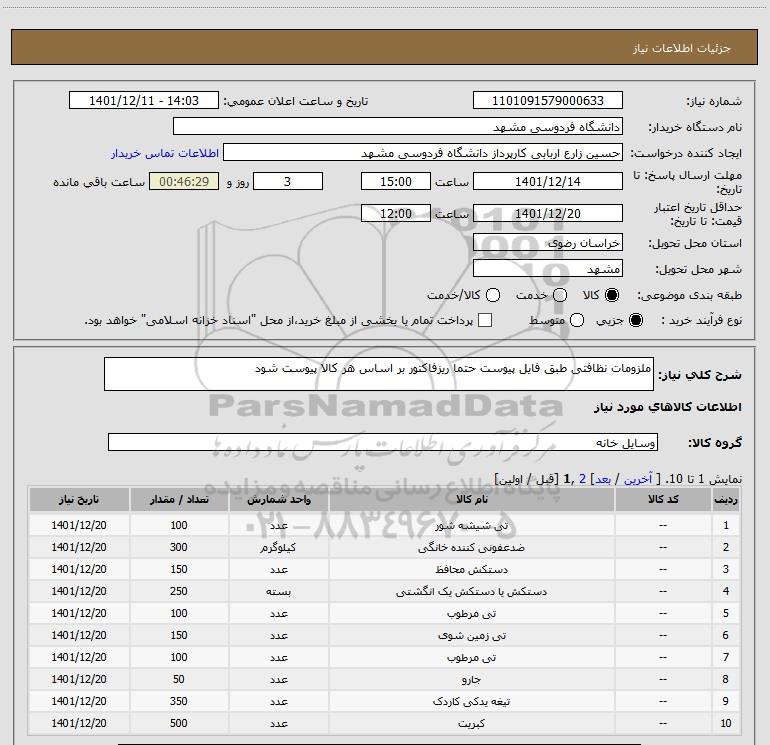This screenshot has width=770, height=745.
Task: Click the واحد شمارش column header
Action: click(278, 499)
